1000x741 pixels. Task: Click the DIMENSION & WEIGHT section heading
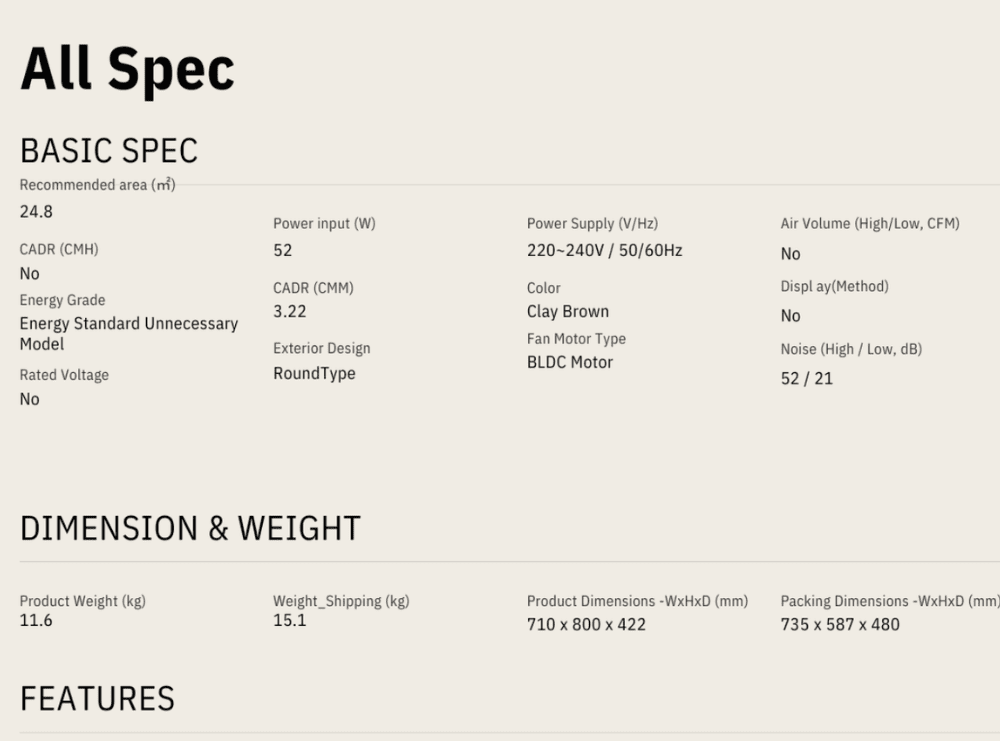point(190,528)
